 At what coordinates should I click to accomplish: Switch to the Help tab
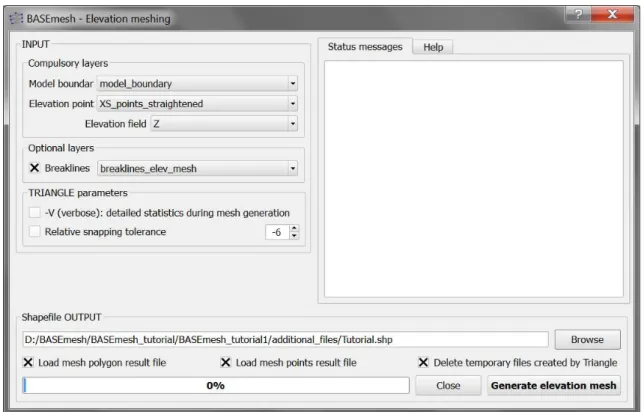[433, 47]
